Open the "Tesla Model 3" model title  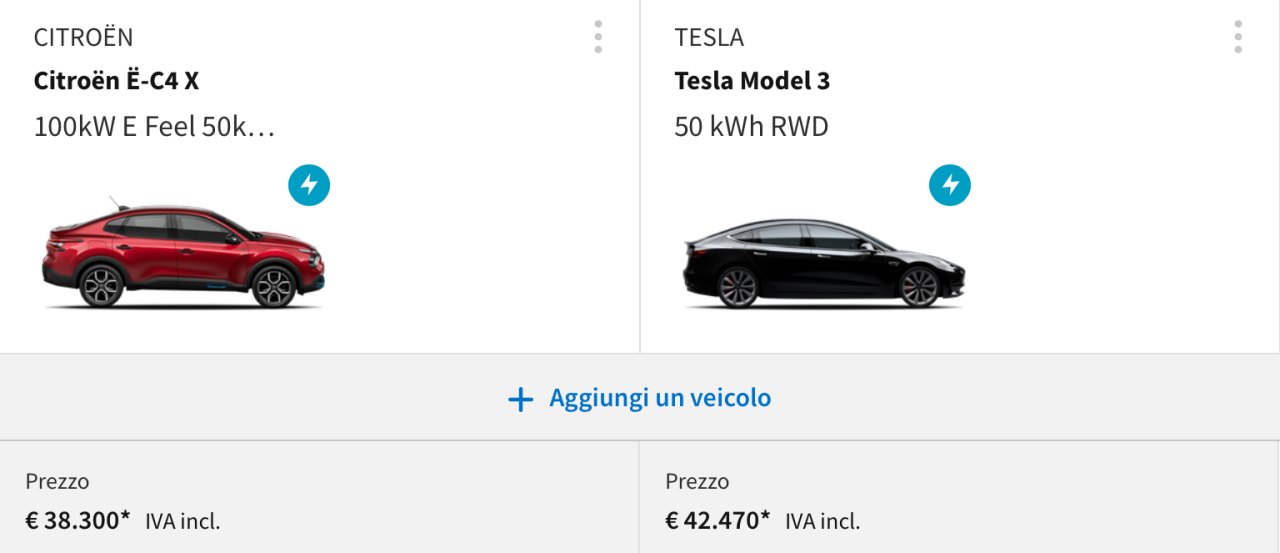pos(752,81)
